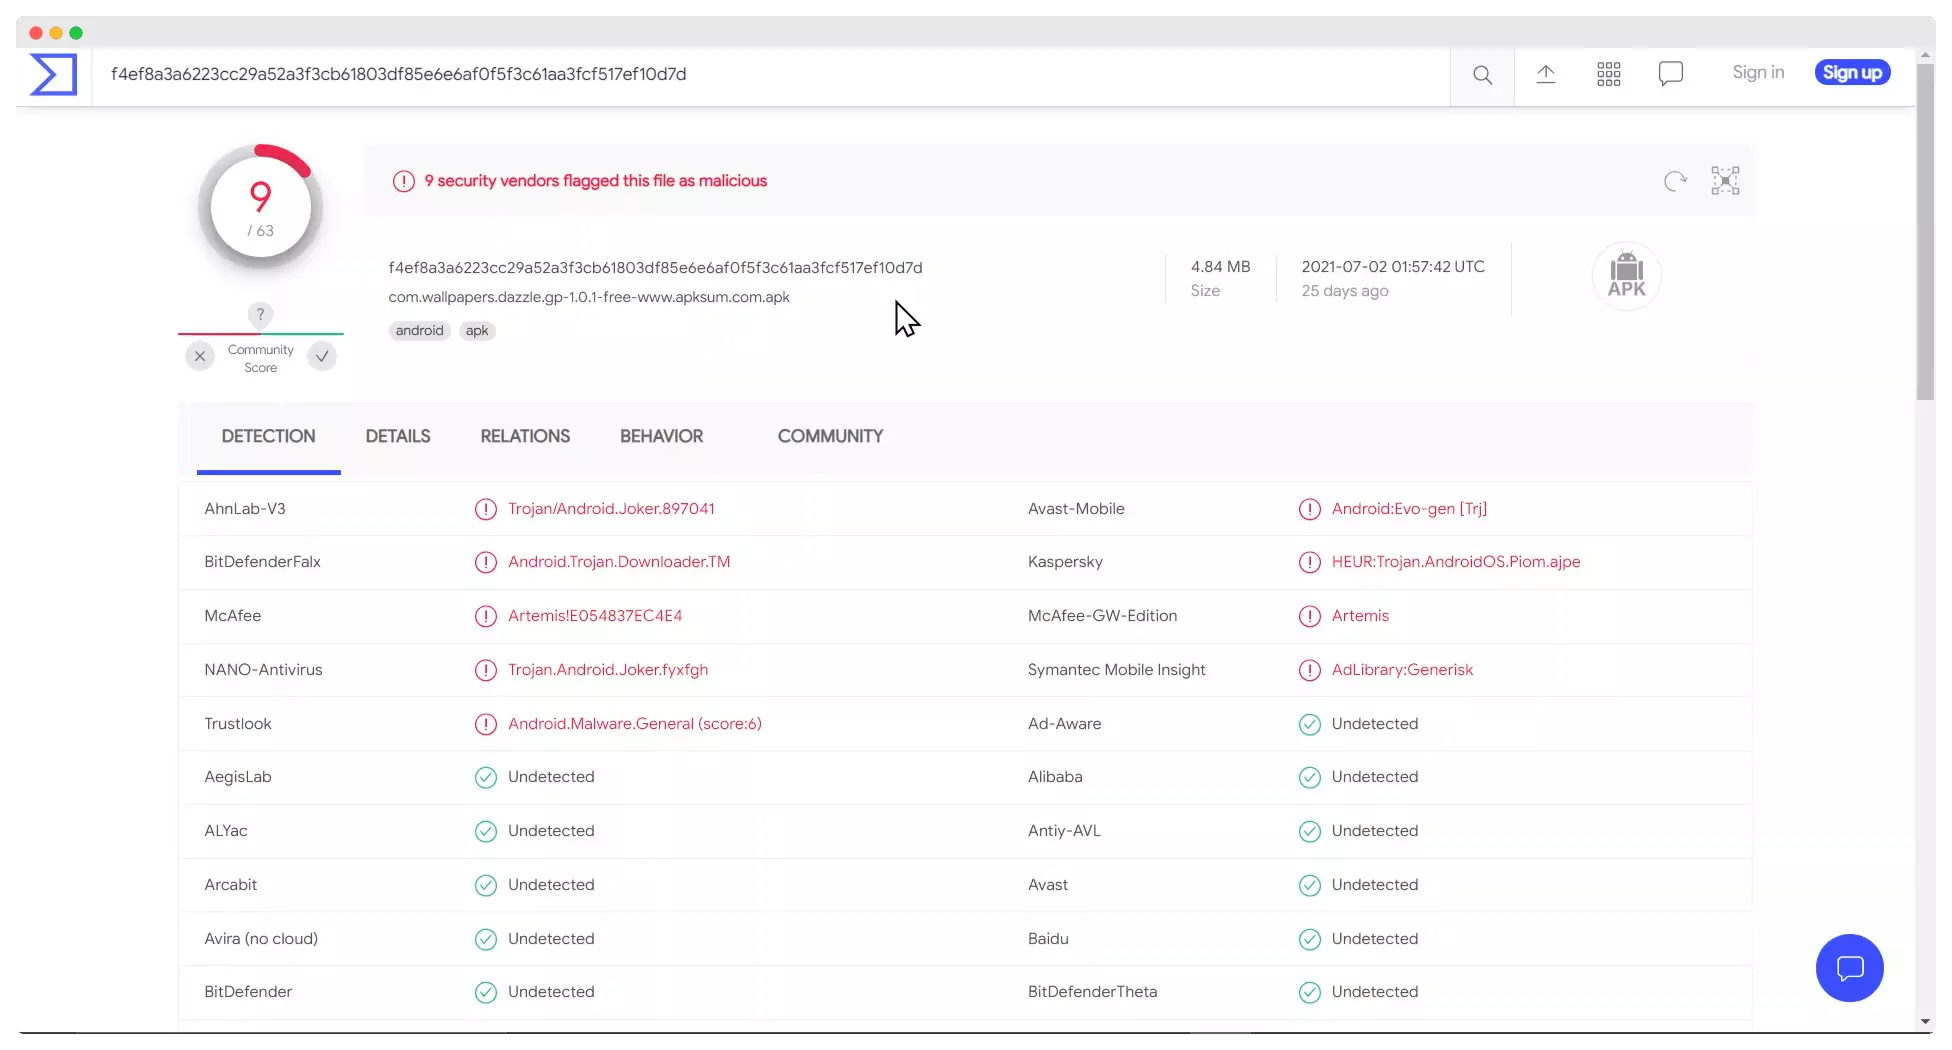This screenshot has height=1050, width=1952.
Task: Click the Symantec Mobile Insight vendor name
Action: click(1116, 670)
